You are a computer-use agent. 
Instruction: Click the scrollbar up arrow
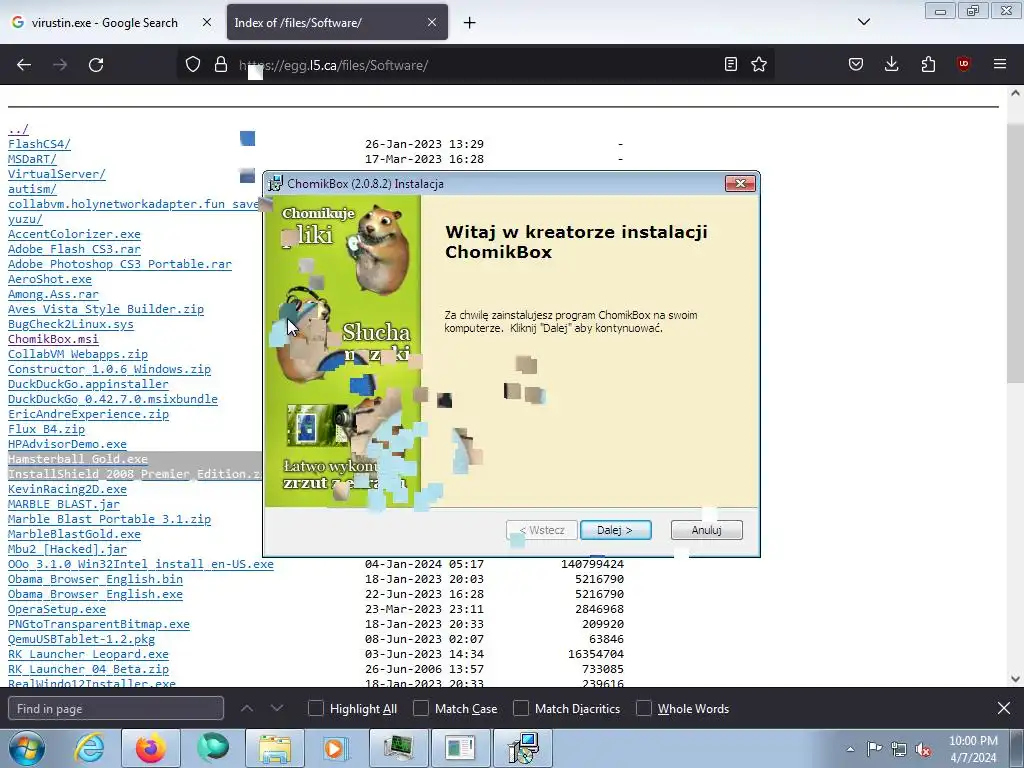click(x=1015, y=93)
